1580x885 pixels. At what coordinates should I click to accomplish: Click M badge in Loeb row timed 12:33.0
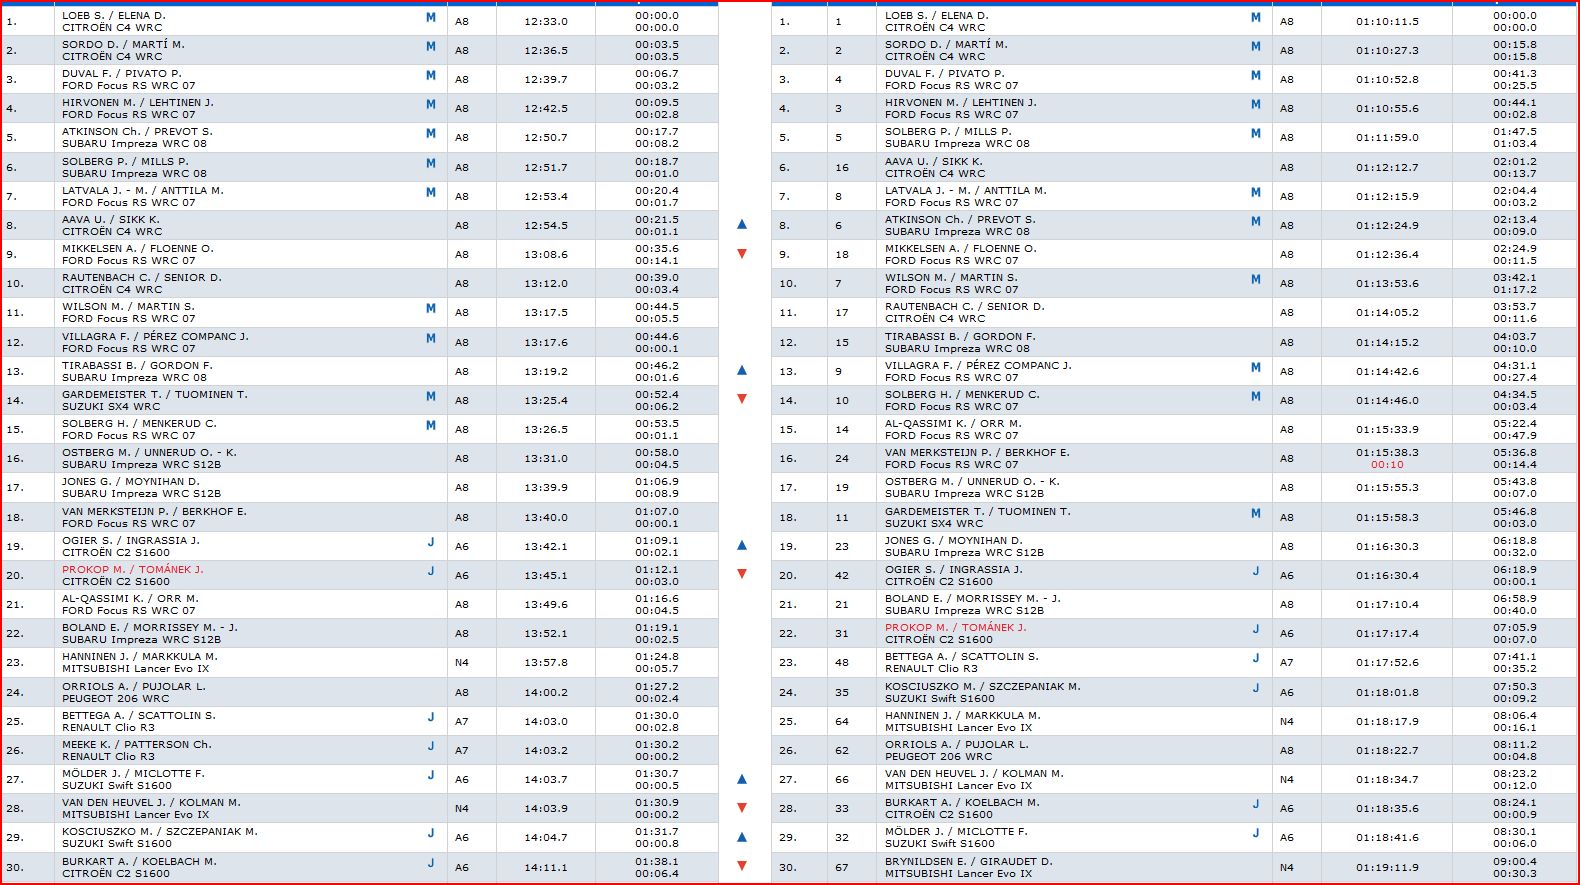point(431,17)
